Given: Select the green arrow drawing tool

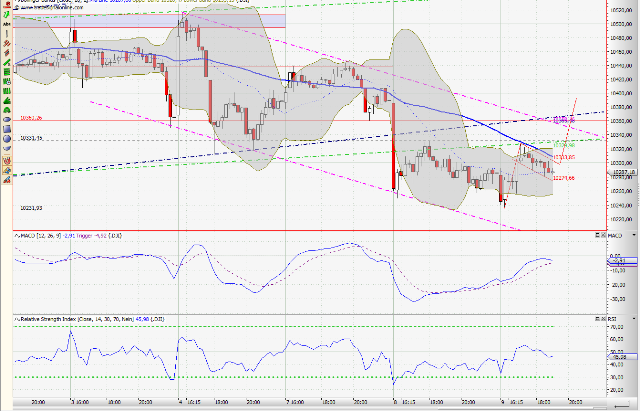Looking at the screenshot, I should click(x=7, y=14).
